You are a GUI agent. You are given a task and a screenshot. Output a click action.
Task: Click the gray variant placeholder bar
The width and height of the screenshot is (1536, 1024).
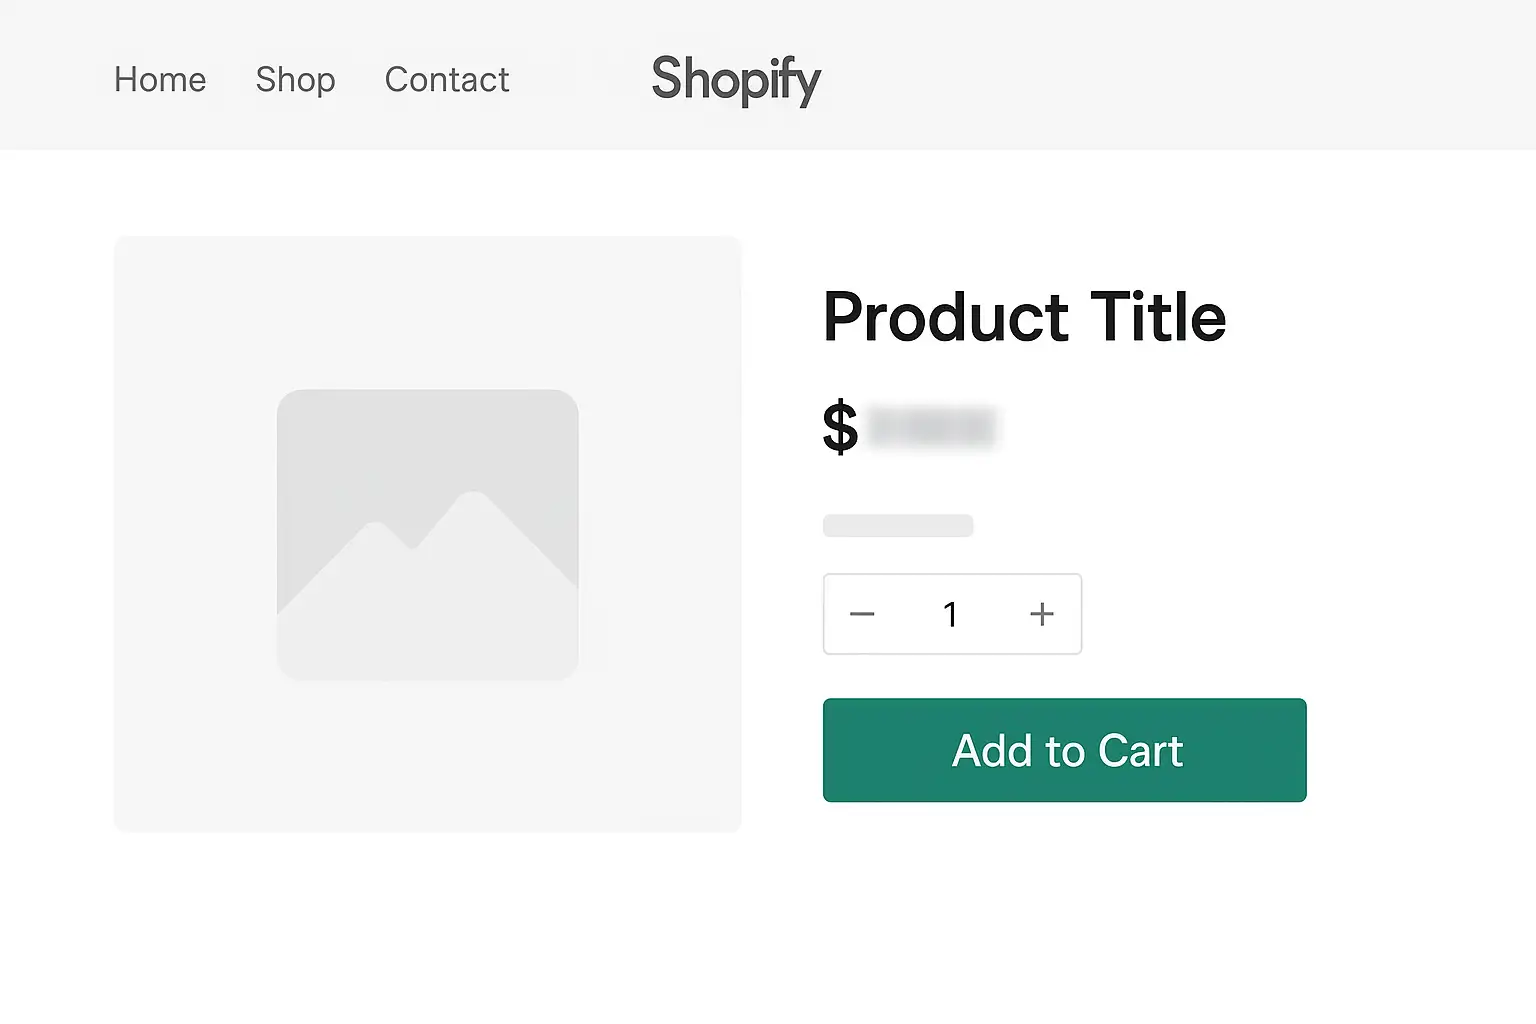897,524
